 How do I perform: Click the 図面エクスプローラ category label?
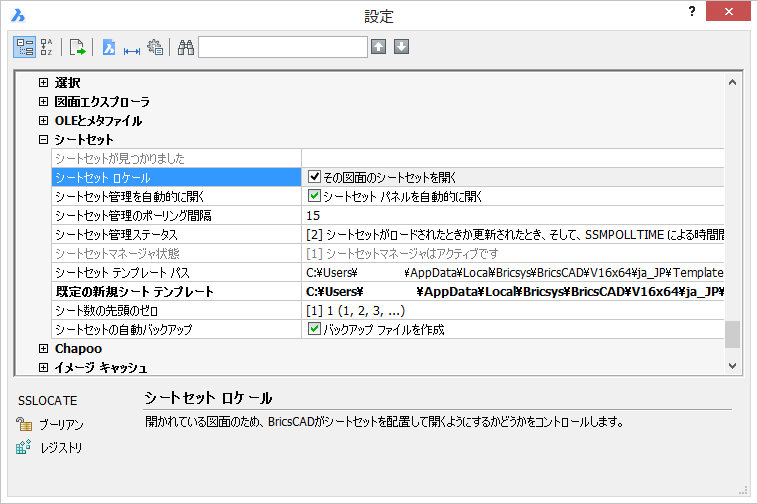pyautogui.click(x=102, y=101)
